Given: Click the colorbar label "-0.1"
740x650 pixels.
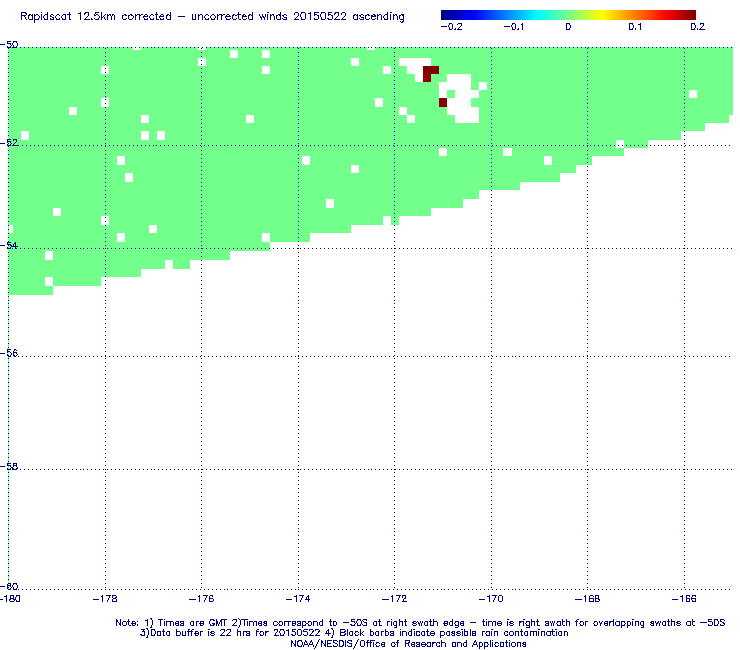Looking at the screenshot, I should point(513,27).
